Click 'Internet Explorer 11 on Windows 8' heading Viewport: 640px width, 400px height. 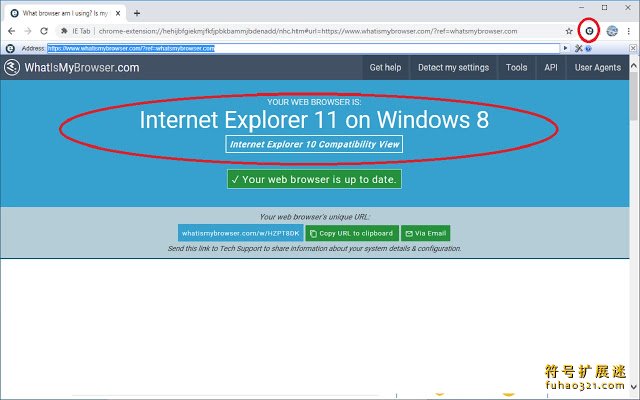click(x=314, y=120)
